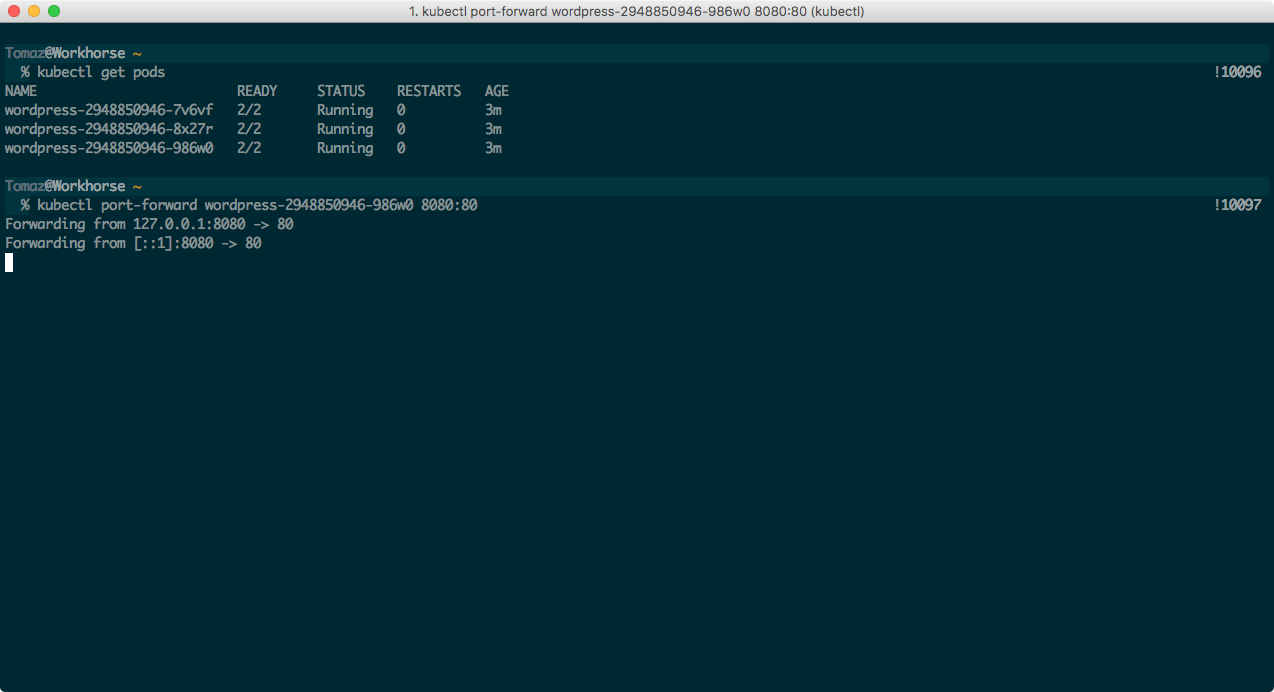The height and width of the screenshot is (692, 1274).
Task: Click the Running status of pod 8x27r
Action: [x=345, y=129]
